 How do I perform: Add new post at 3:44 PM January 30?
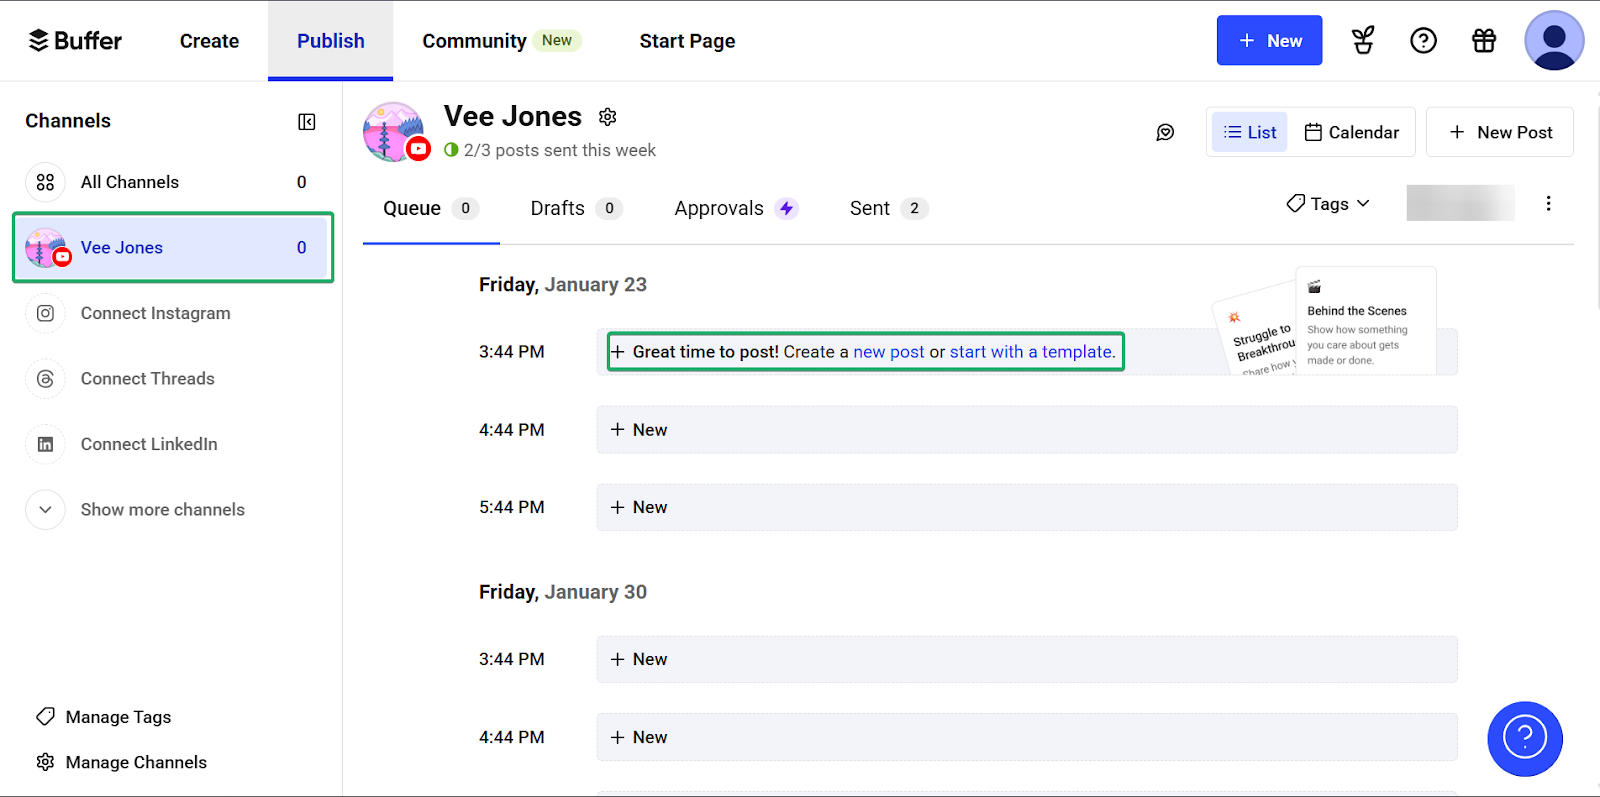(1027, 660)
